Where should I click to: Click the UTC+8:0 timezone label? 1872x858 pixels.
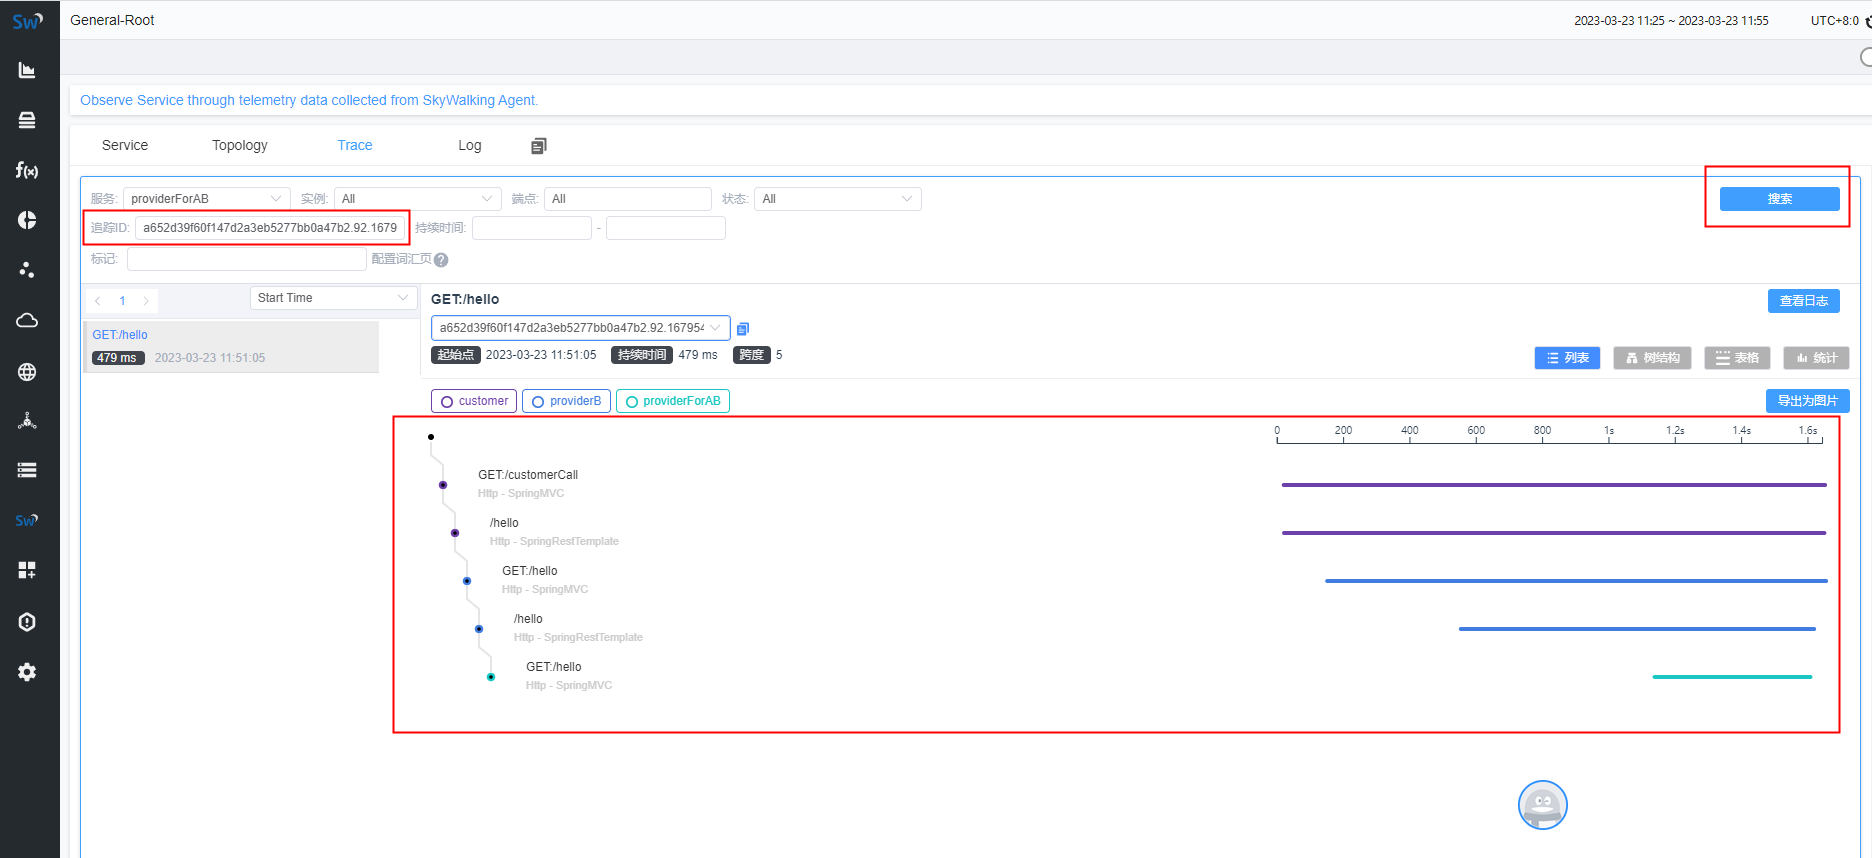[x=1834, y=21]
